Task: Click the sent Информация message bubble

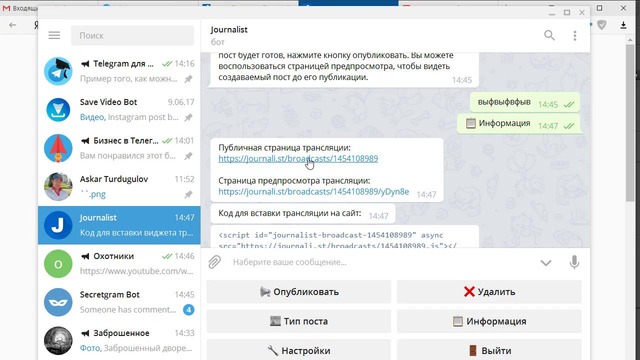Action: tap(518, 124)
